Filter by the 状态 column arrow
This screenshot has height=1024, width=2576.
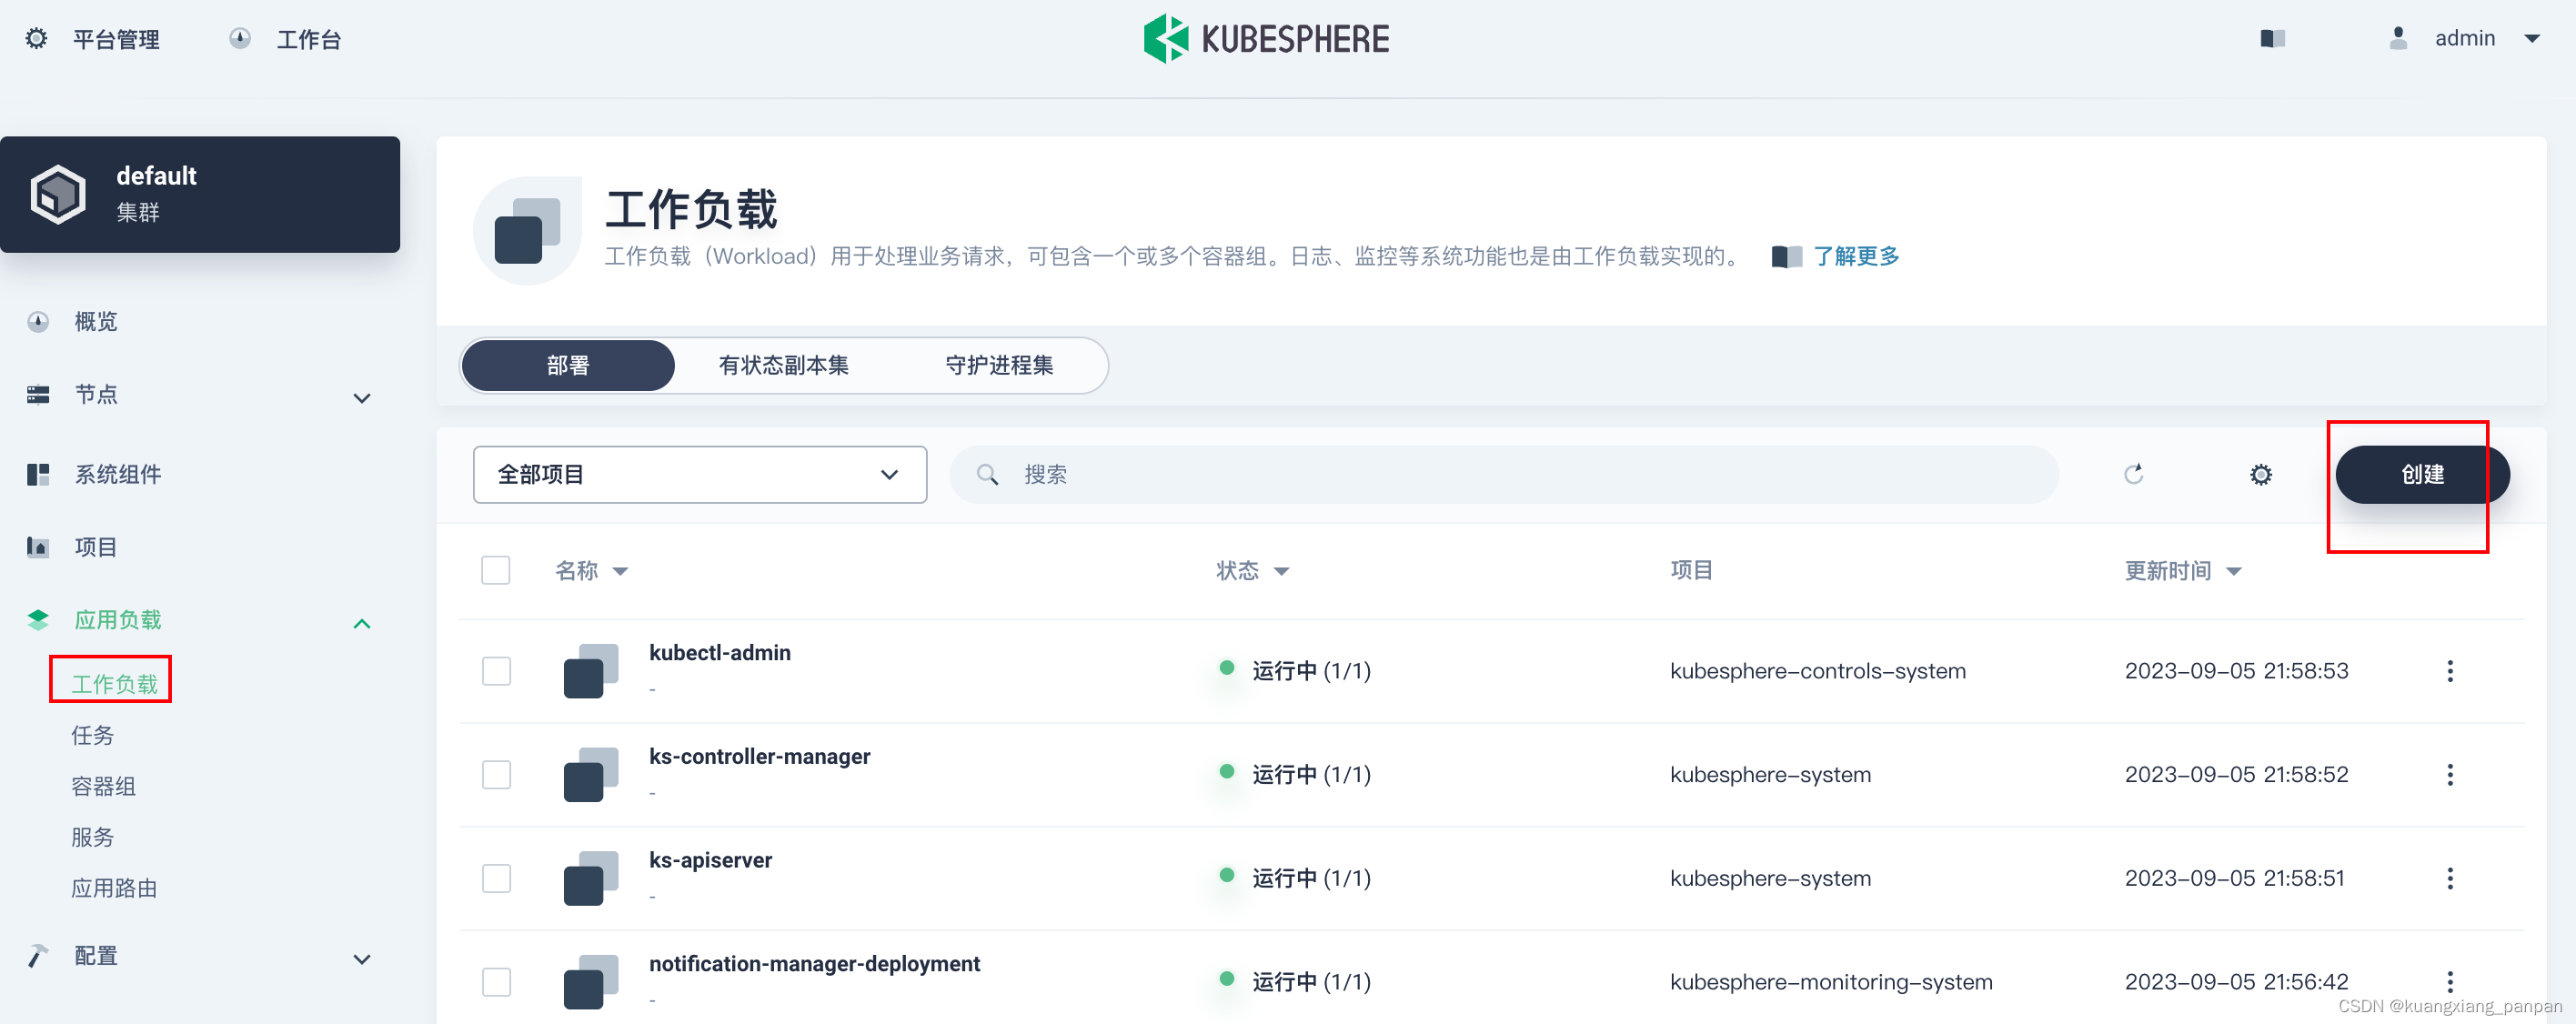(x=1281, y=572)
